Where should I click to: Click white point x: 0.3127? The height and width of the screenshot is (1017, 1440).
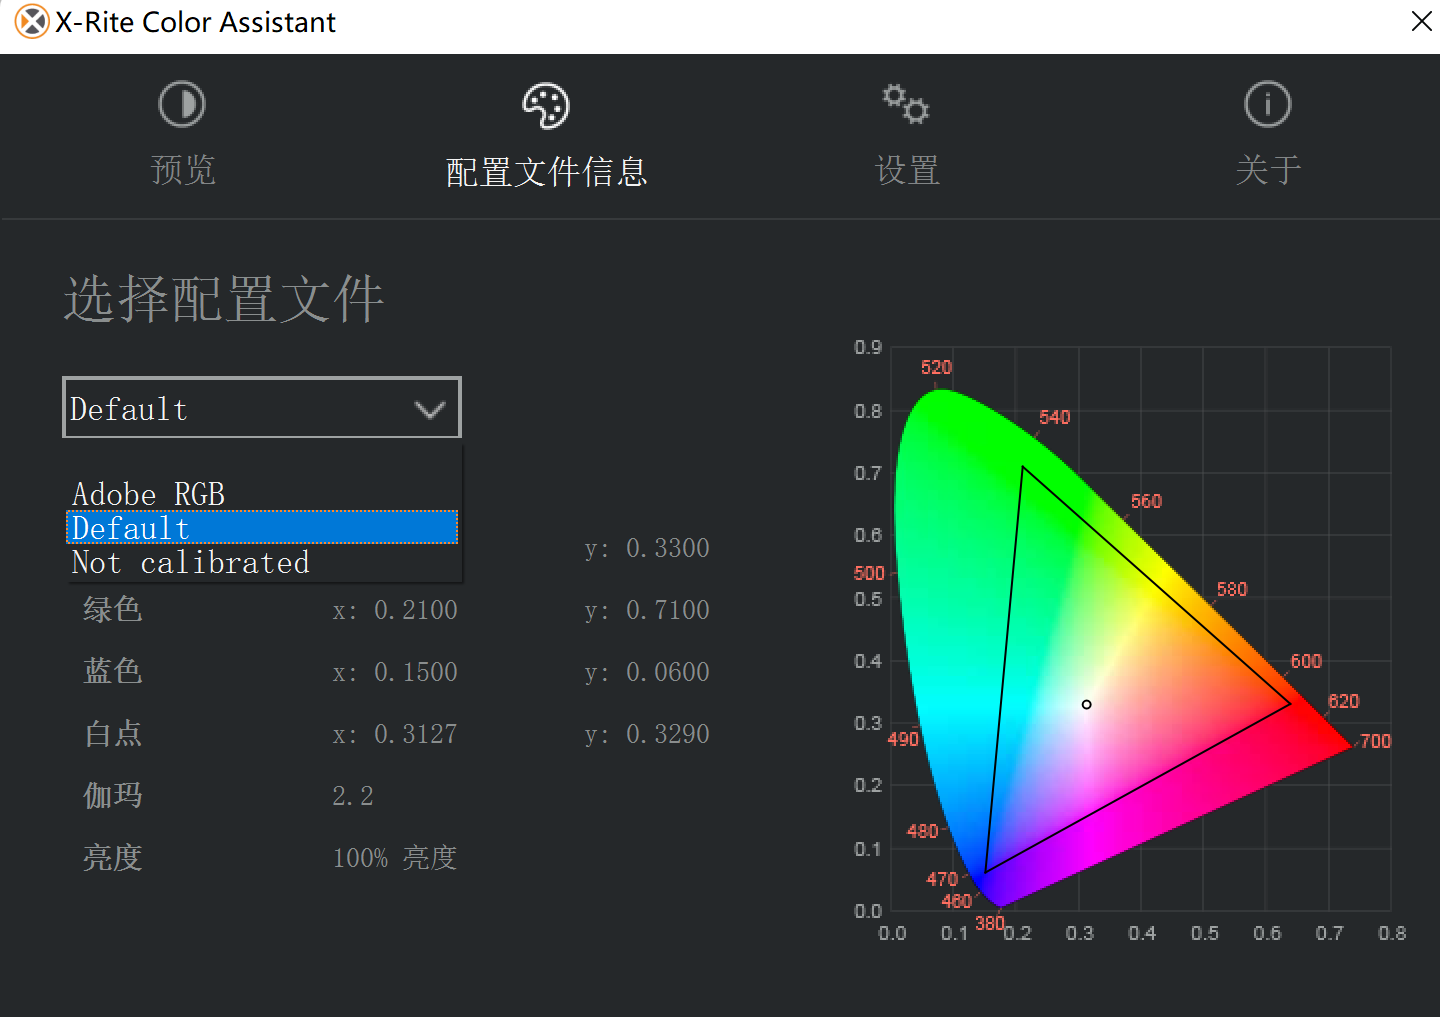coord(395,734)
